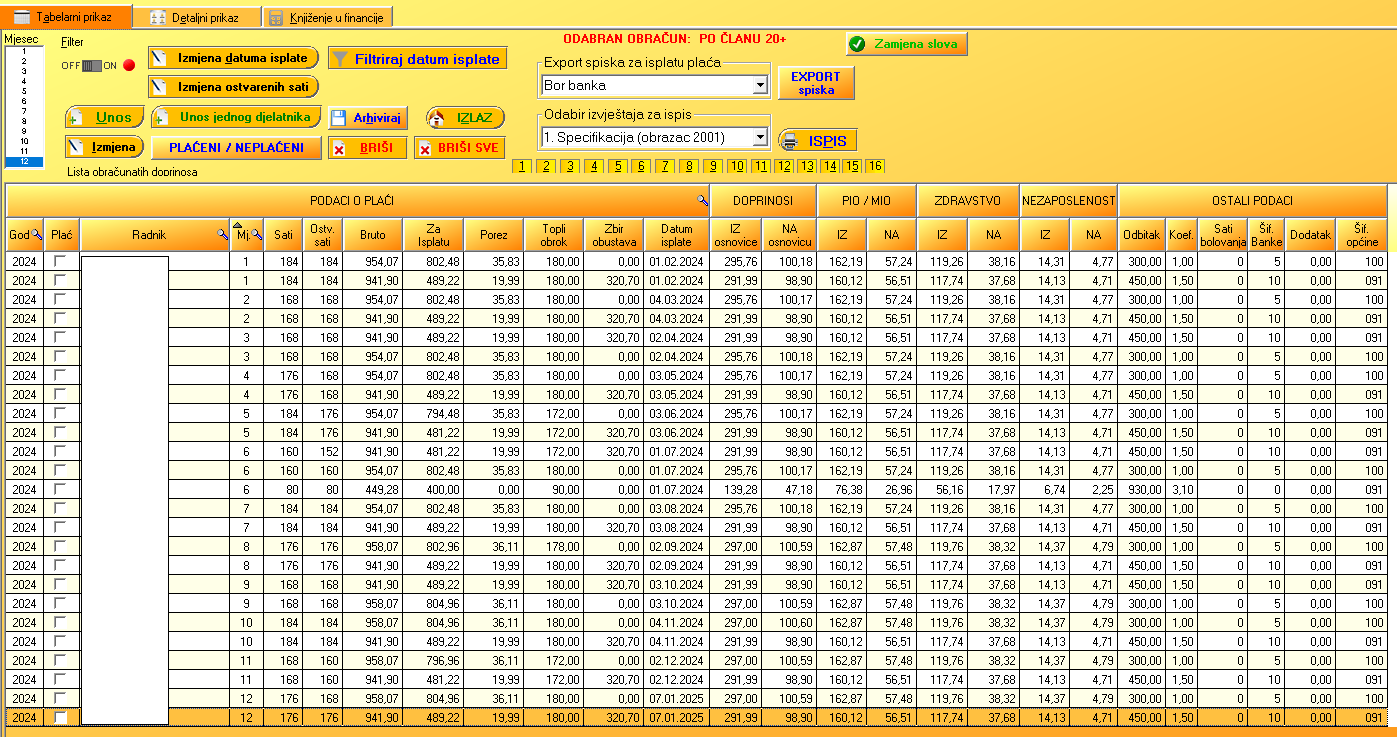Click the red filter indicator dot
This screenshot has height=737, width=1397.
pos(128,66)
